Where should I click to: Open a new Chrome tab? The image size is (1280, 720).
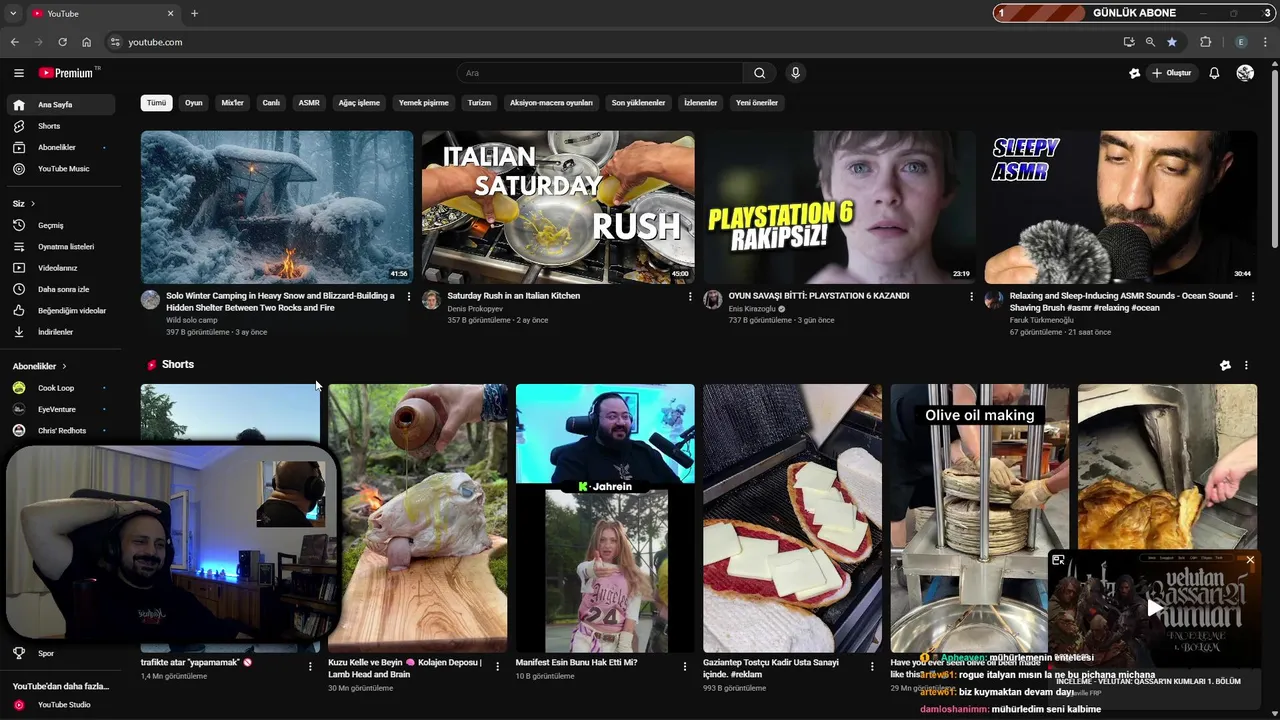(194, 13)
